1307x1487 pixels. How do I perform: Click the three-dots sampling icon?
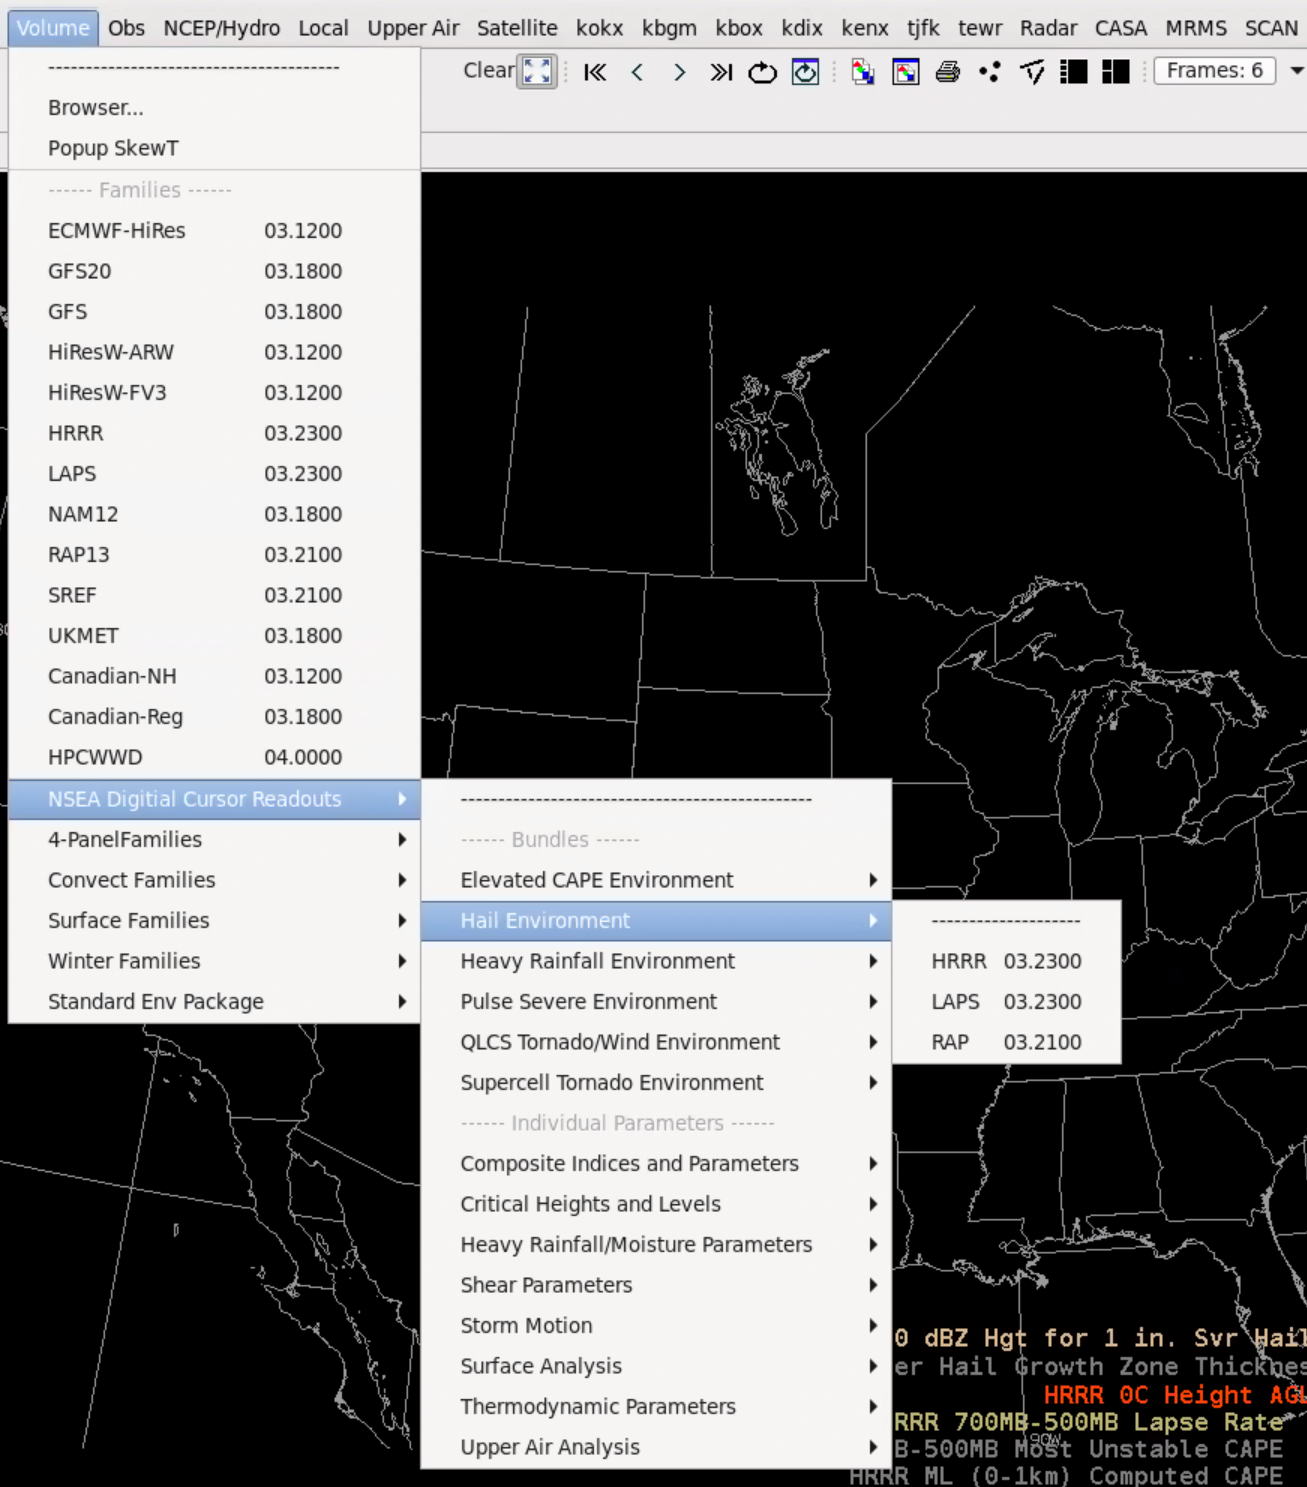point(990,72)
